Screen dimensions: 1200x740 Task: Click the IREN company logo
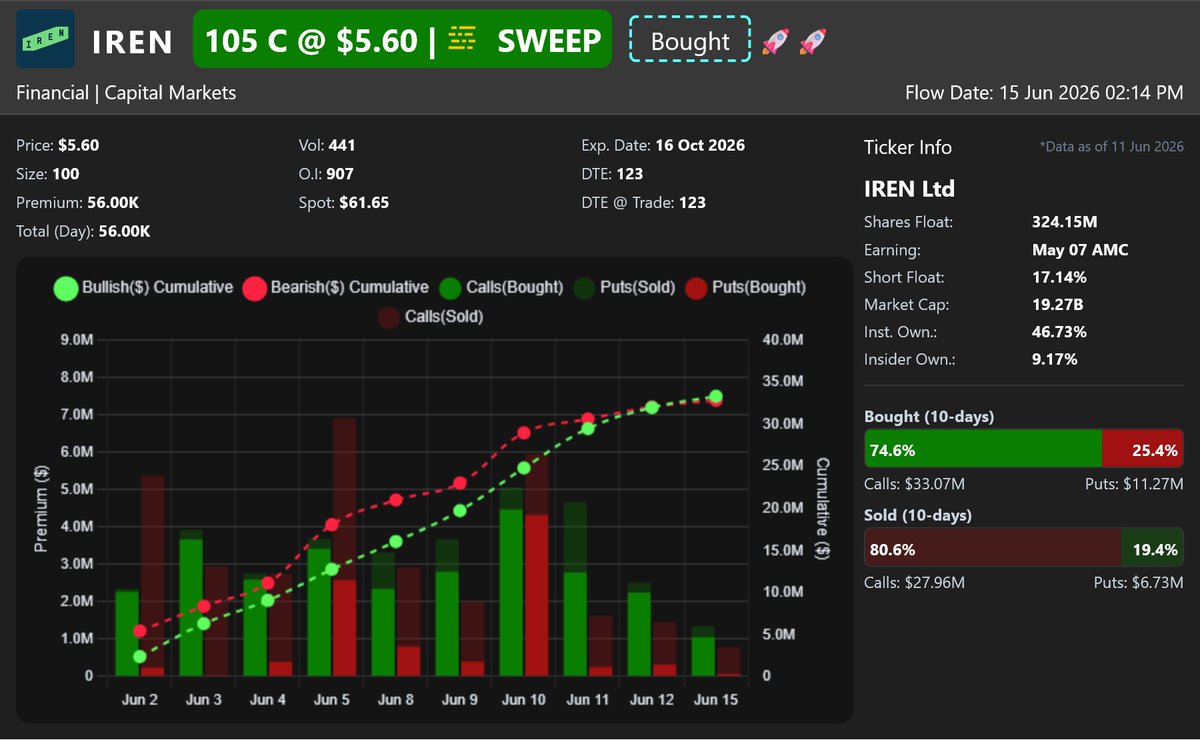(x=45, y=39)
